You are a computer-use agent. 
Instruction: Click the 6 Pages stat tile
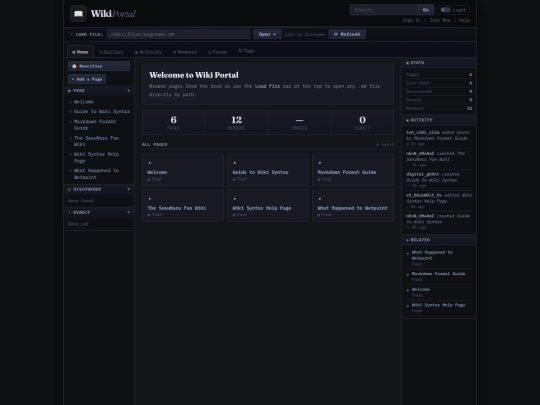coord(173,123)
